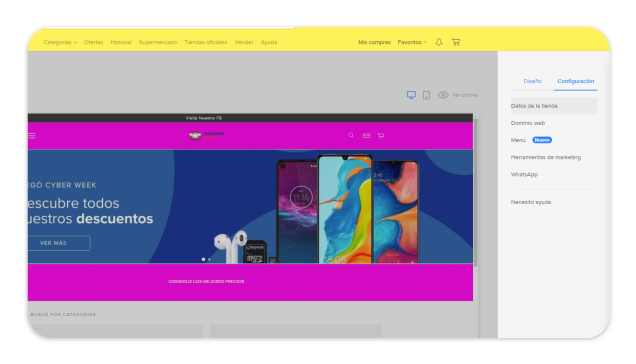
Task: Open the notifications bell icon
Action: coord(438,42)
